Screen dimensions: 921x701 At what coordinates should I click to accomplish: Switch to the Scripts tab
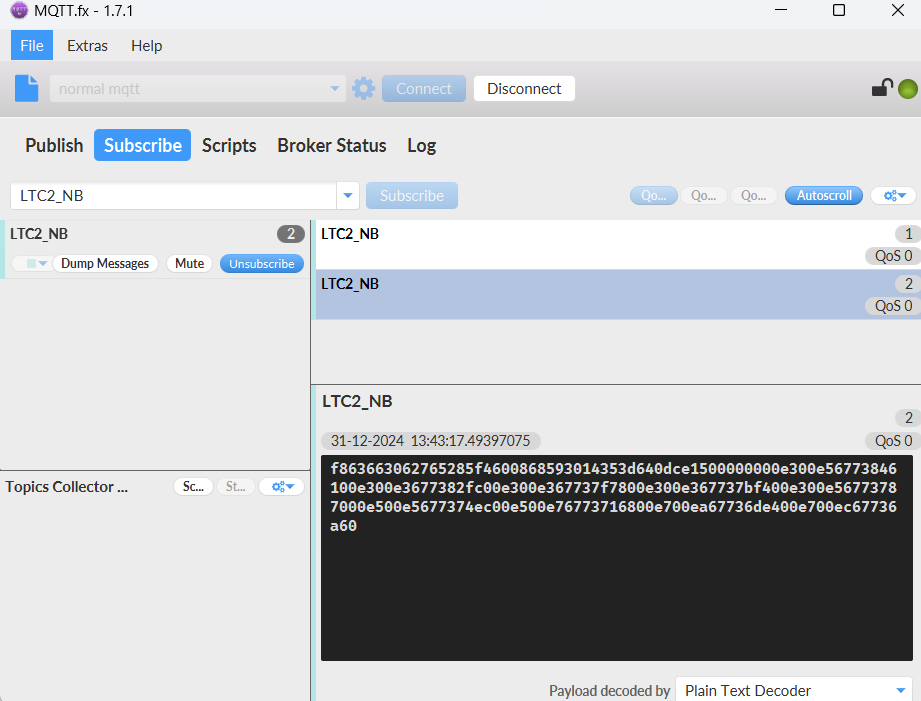(229, 145)
